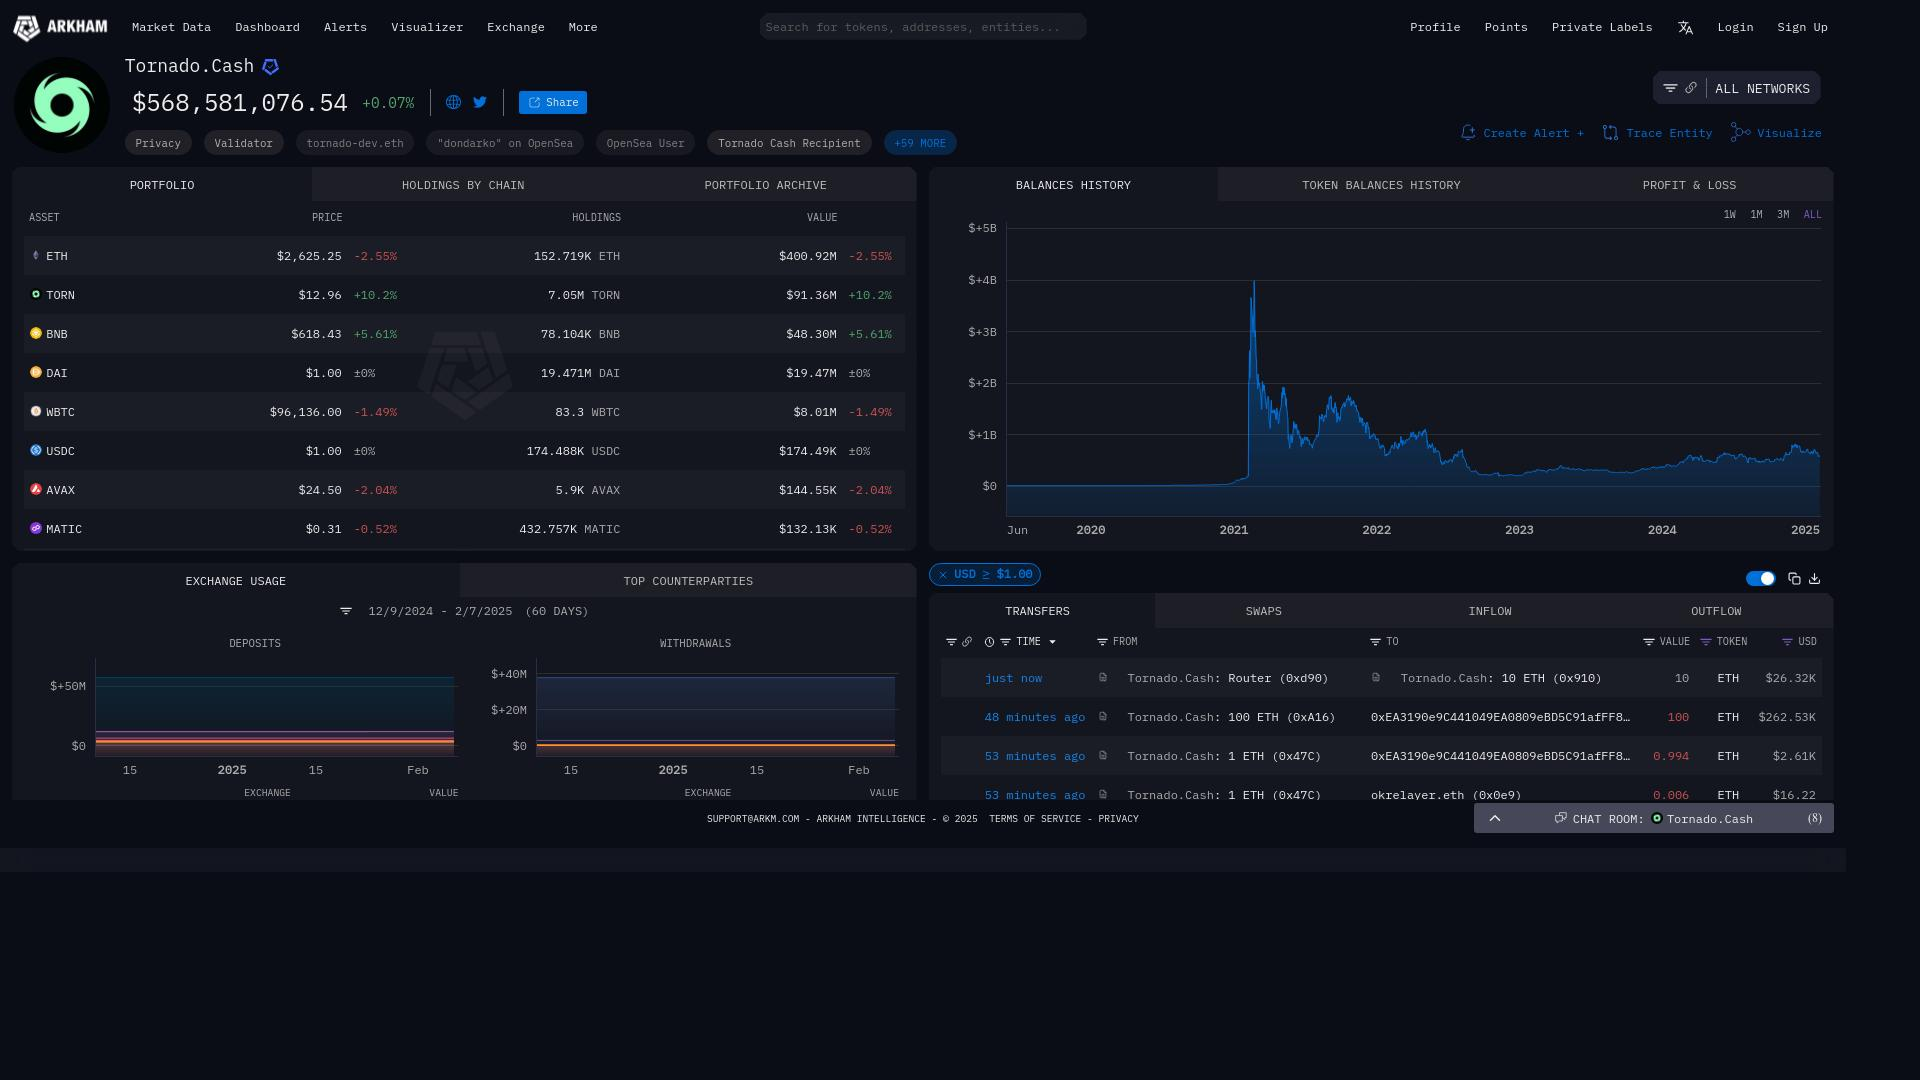Image resolution: width=1920 pixels, height=1080 pixels.
Task: Filter transfers by the TO column
Action: point(1375,642)
